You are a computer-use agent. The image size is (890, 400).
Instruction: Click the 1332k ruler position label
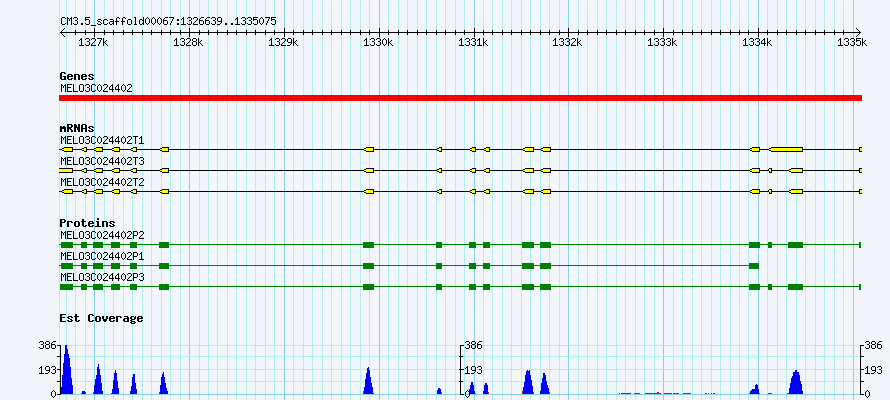point(568,42)
